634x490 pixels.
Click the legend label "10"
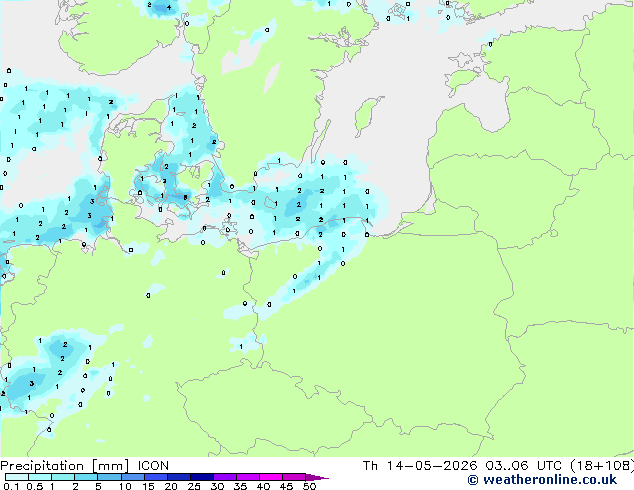coord(125,486)
